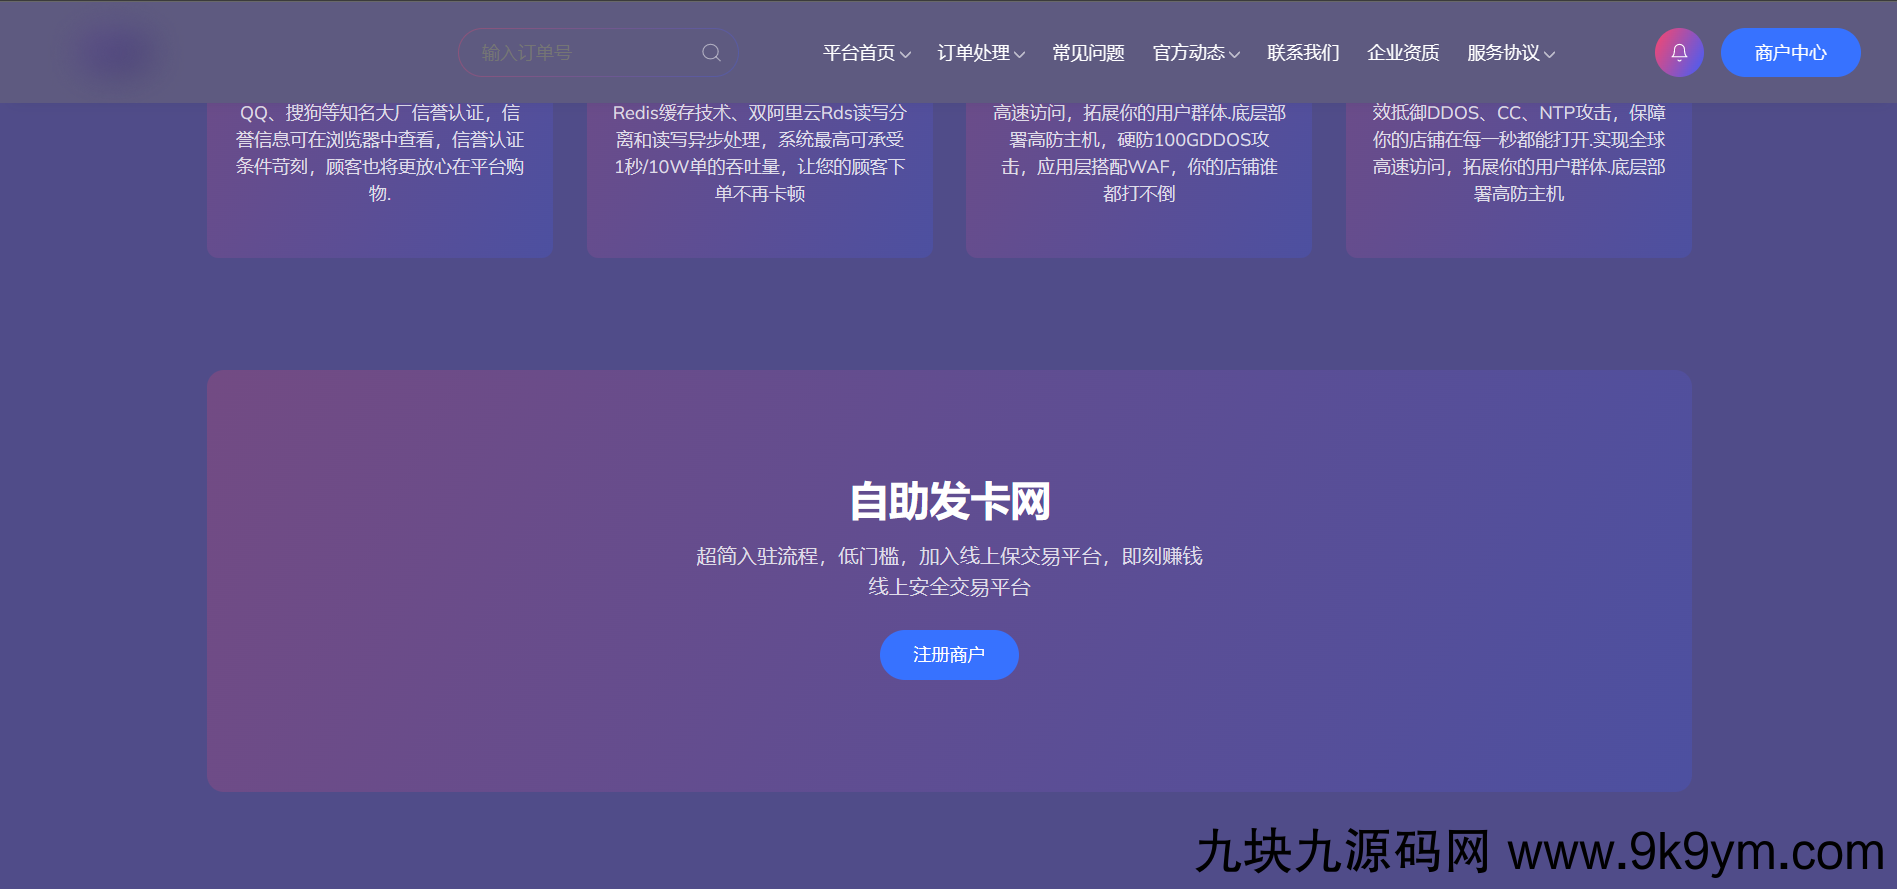
Task: Click the card mentioning 应用层搭配WAF
Action: tap(1139, 180)
